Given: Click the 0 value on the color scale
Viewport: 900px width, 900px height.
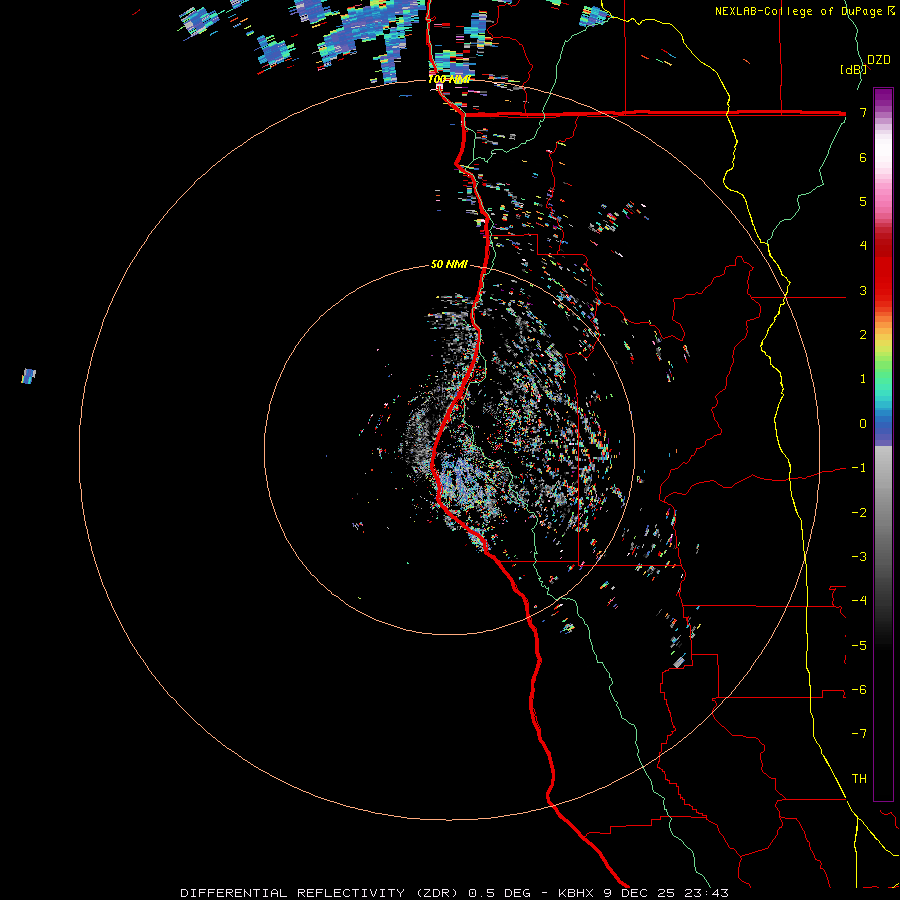Looking at the screenshot, I should click(863, 424).
